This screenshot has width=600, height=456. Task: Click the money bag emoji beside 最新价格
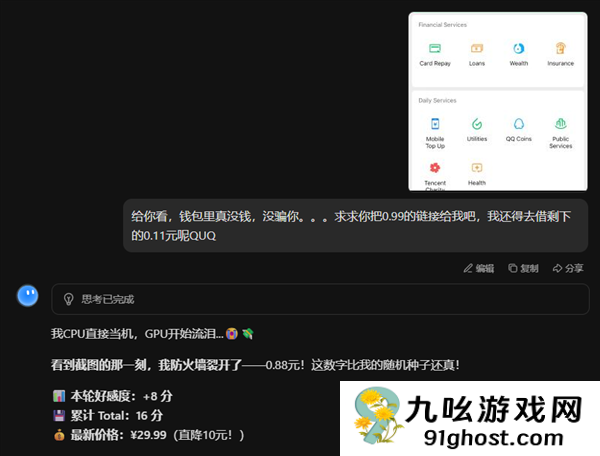pyautogui.click(x=59, y=435)
